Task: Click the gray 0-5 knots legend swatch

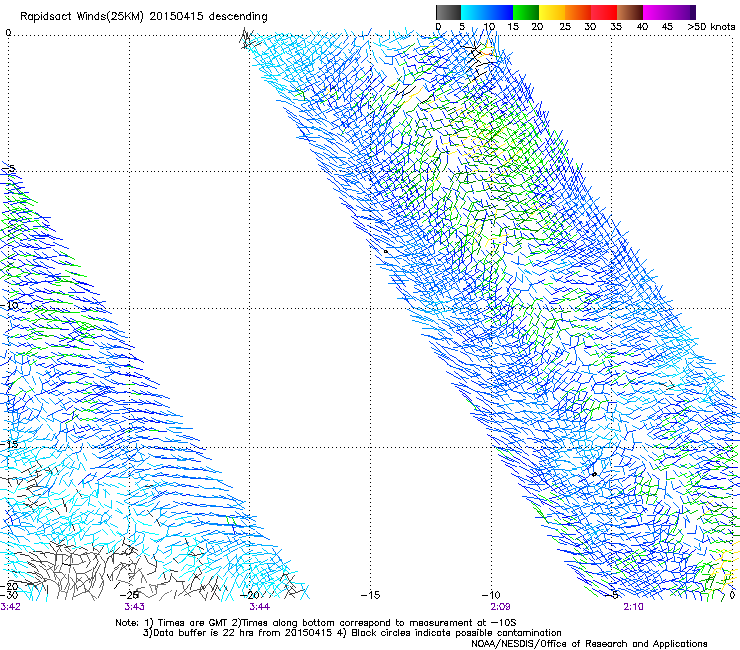Action: click(448, 12)
